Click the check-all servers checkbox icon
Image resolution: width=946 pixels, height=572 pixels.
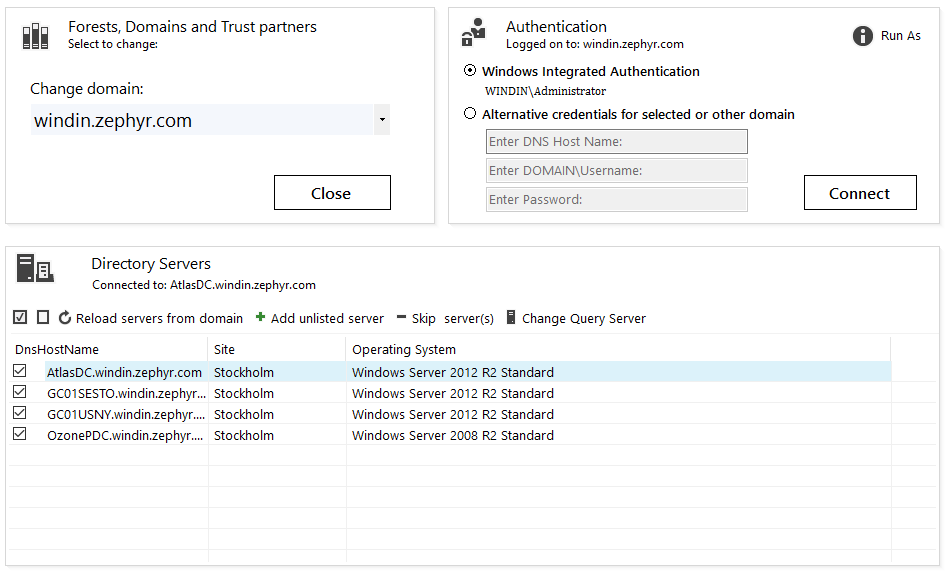tap(20, 317)
